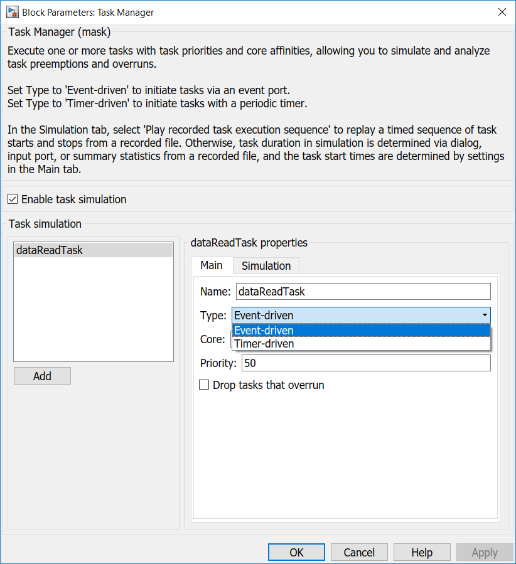Enable Drop tasks that overrun
516x564 pixels.
coord(204,385)
